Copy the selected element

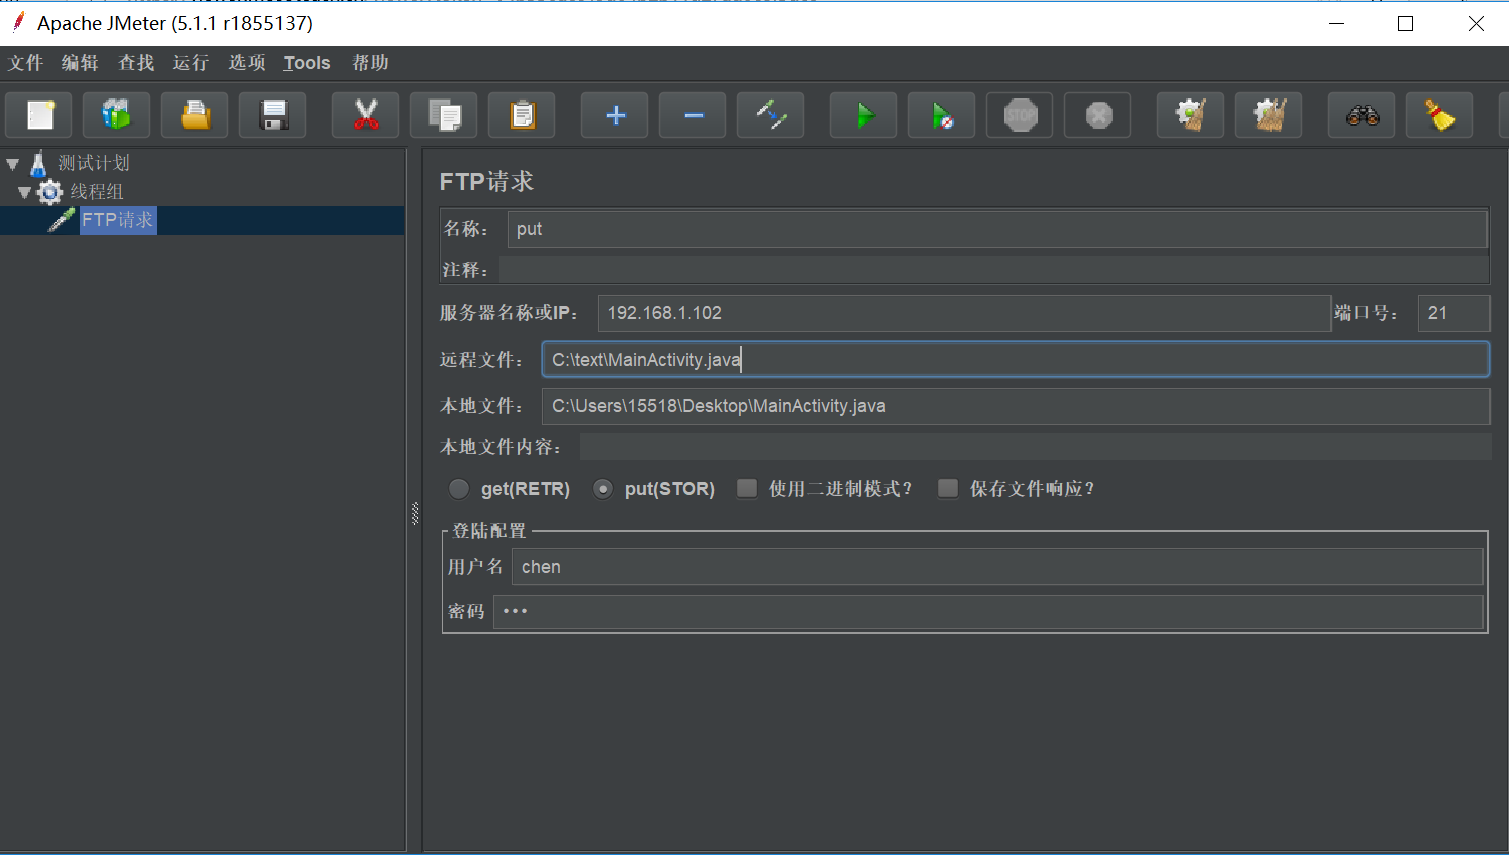point(444,116)
